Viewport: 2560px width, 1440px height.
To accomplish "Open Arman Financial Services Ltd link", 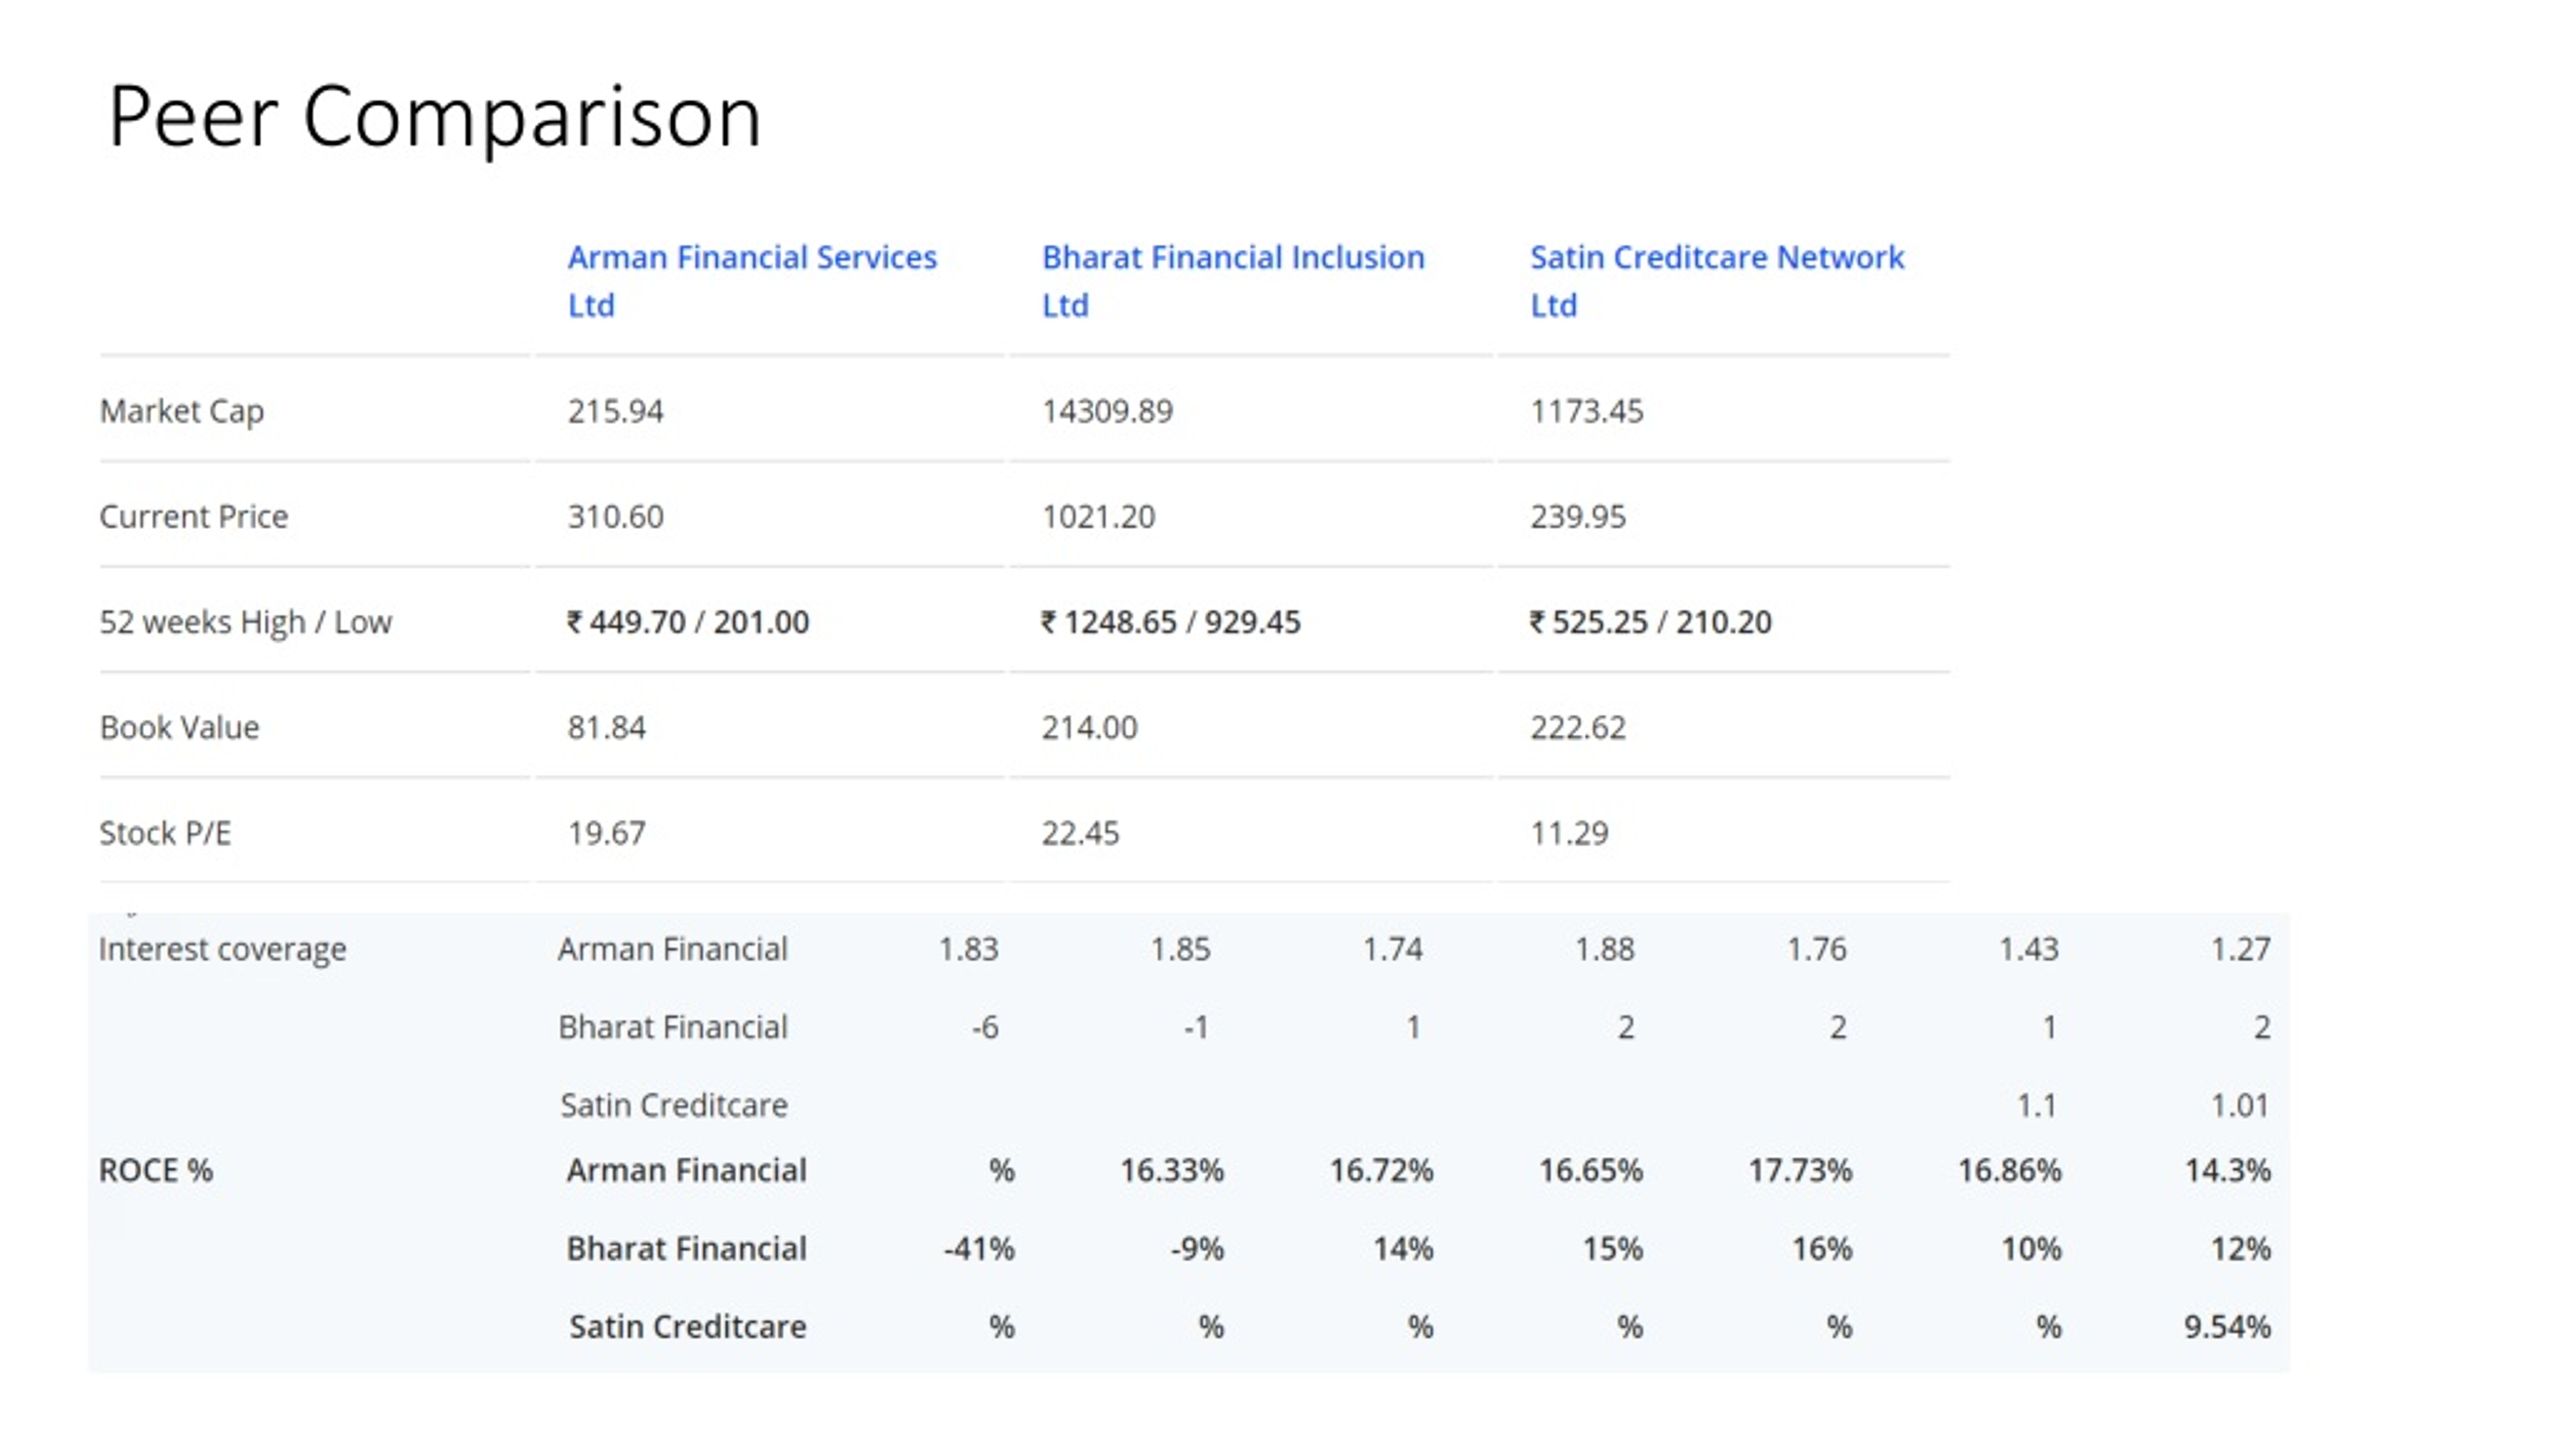I will [752, 281].
